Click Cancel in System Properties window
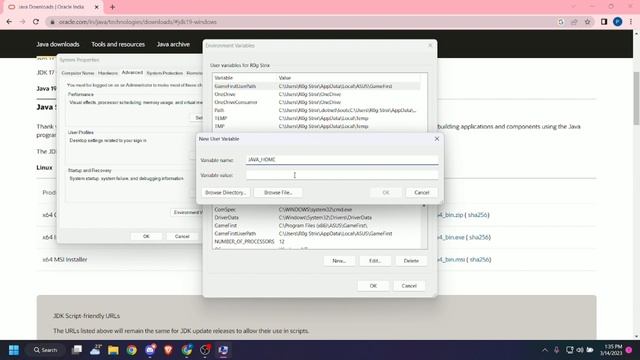640x360 pixels. click(182, 236)
